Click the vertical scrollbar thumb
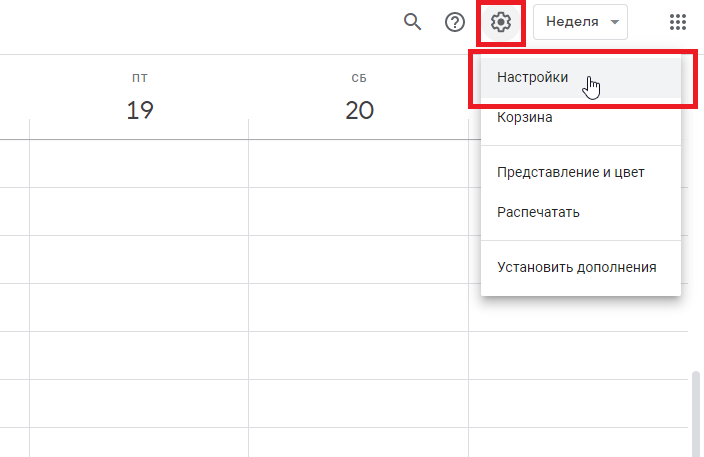This screenshot has height=457, width=704. click(695, 413)
